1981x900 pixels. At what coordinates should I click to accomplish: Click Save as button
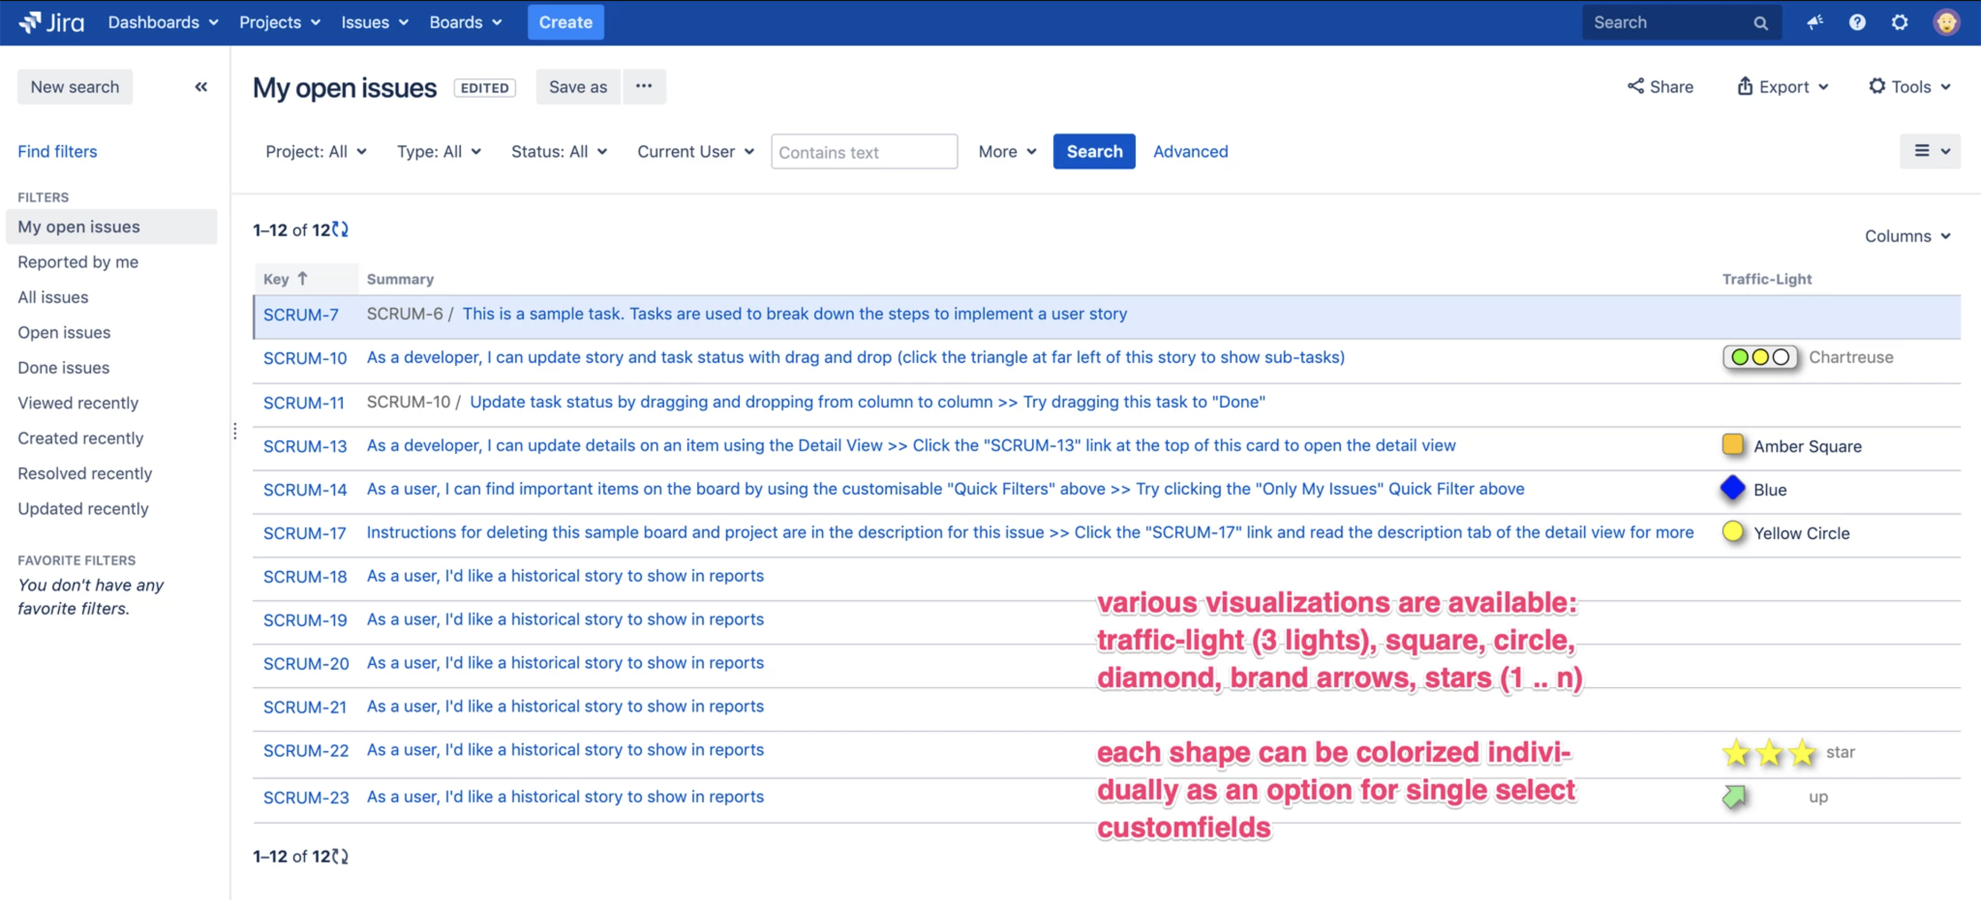tap(578, 87)
